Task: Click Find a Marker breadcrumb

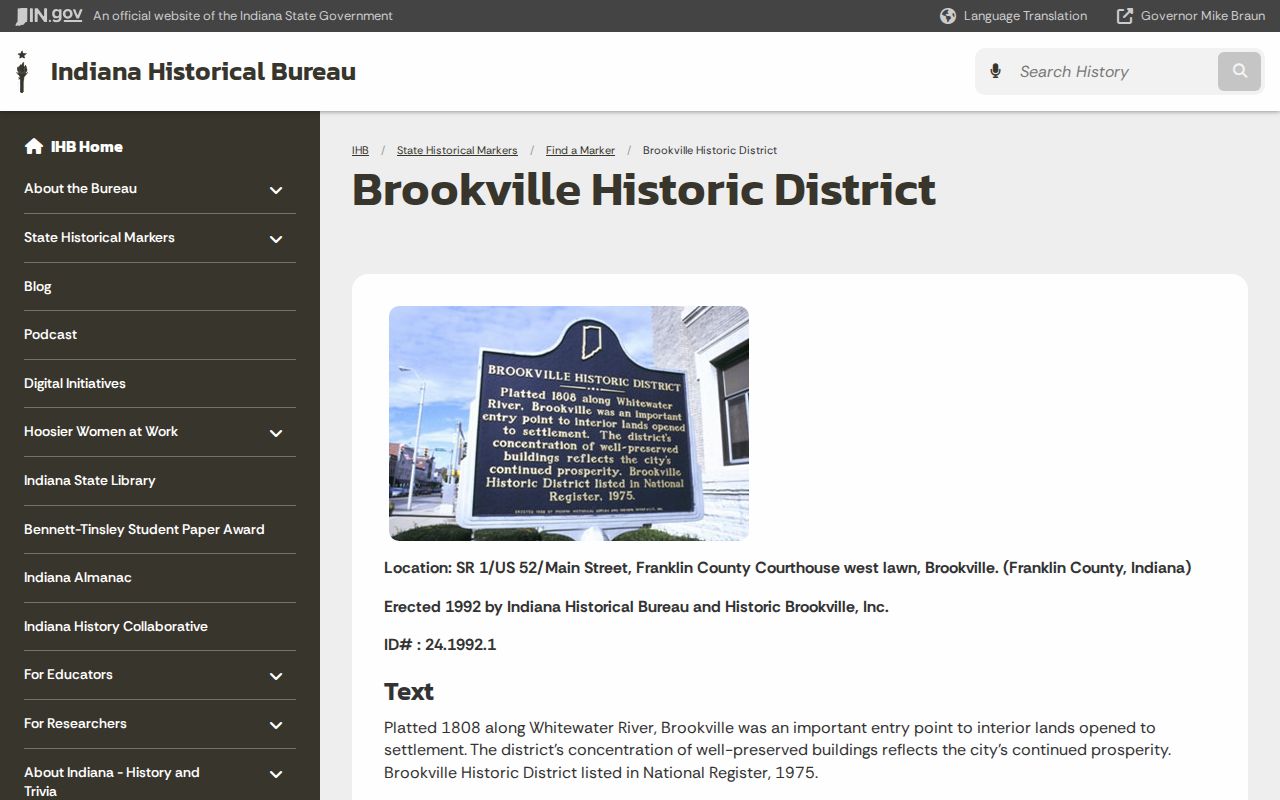Action: (580, 150)
